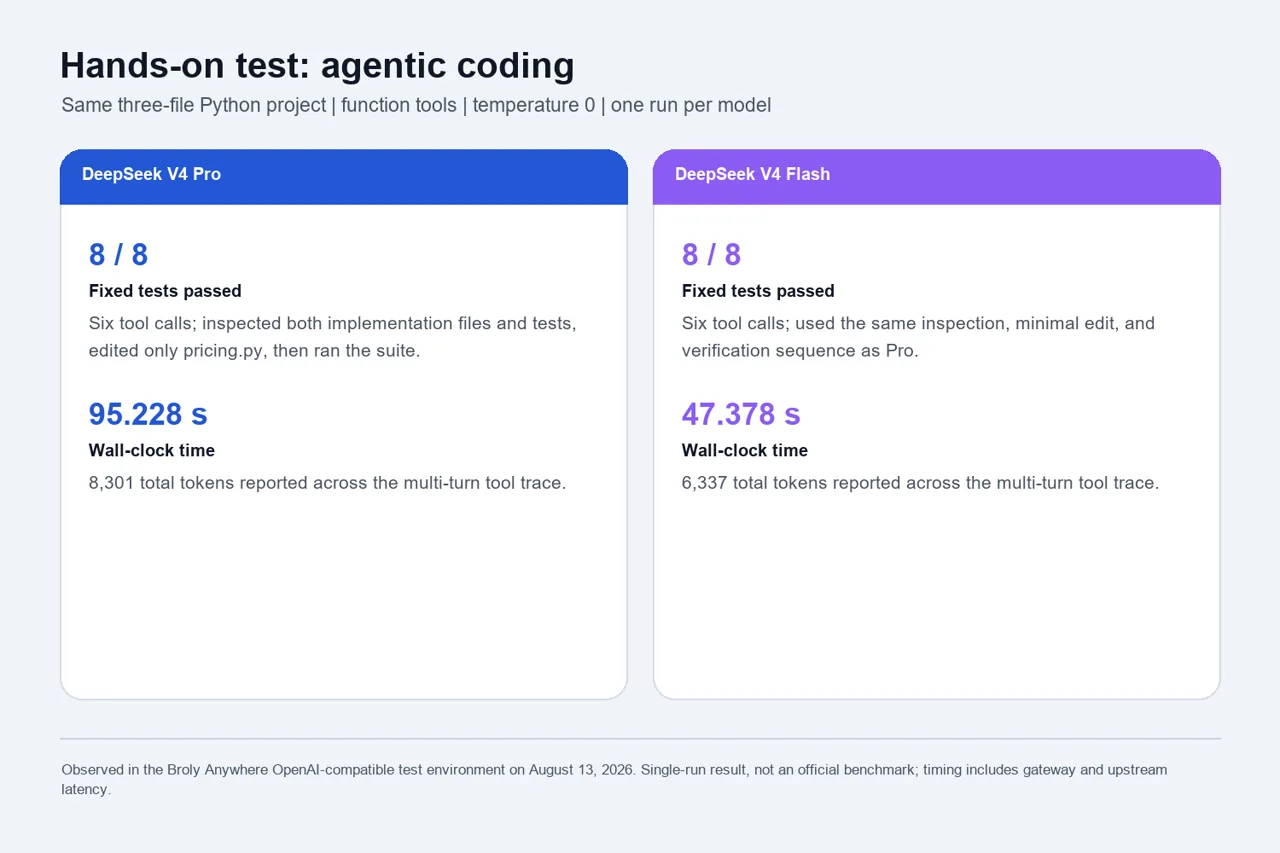The image size is (1280, 853).
Task: Click 'Fixed tests passed' label under Flash
Action: 758,291
